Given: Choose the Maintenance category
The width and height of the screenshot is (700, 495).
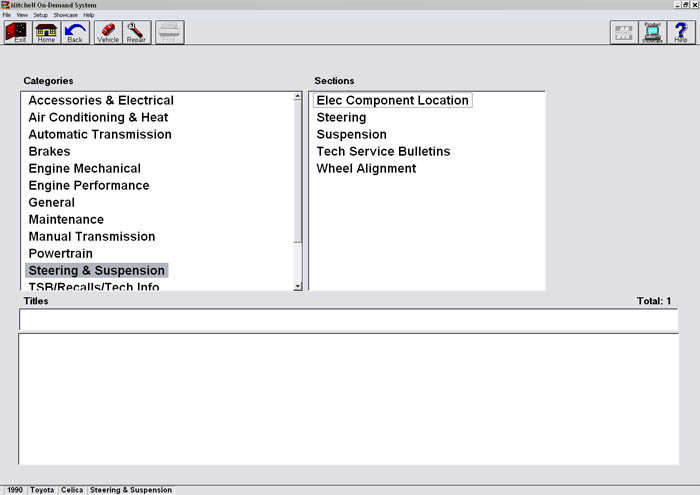Looking at the screenshot, I should [66, 219].
